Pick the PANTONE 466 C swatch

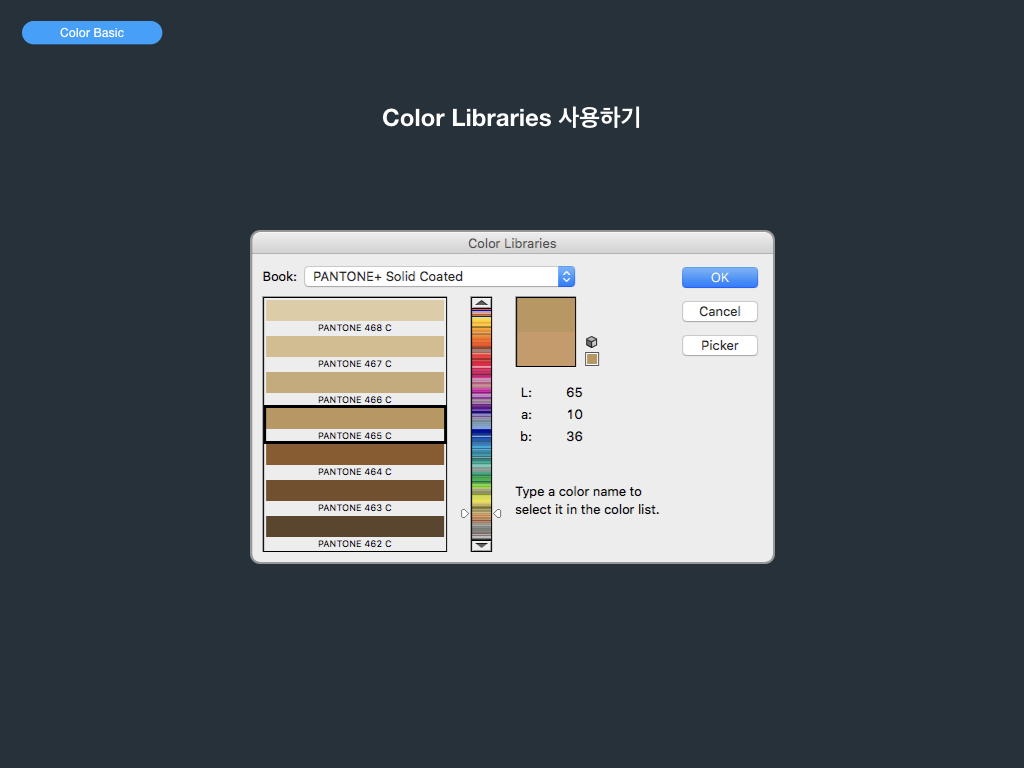pos(355,383)
